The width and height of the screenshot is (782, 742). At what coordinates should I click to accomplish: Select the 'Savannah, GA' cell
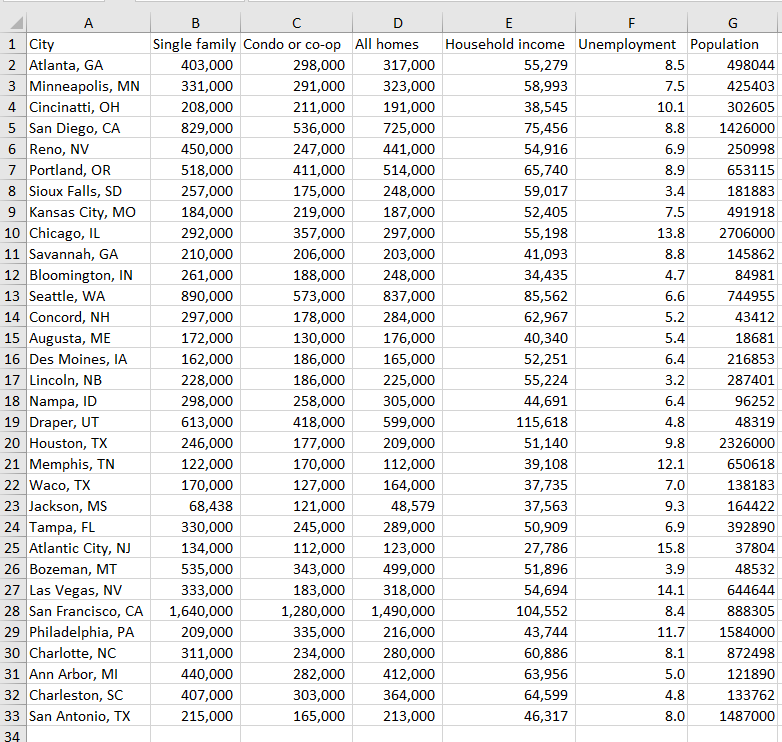point(88,254)
